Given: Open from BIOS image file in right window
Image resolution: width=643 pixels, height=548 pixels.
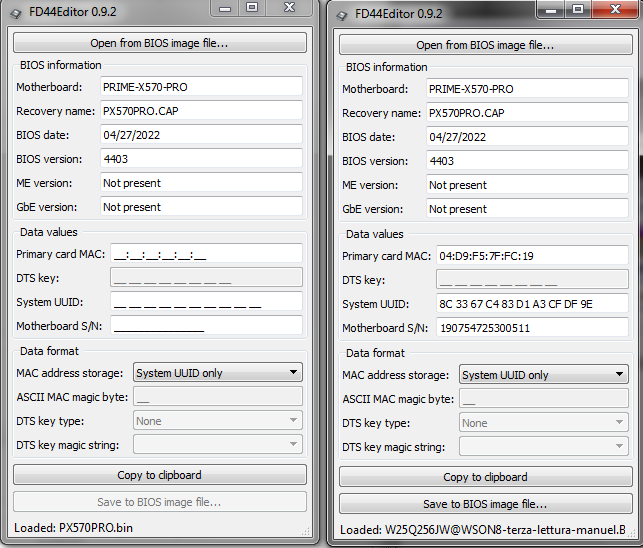Looking at the screenshot, I should click(x=486, y=45).
